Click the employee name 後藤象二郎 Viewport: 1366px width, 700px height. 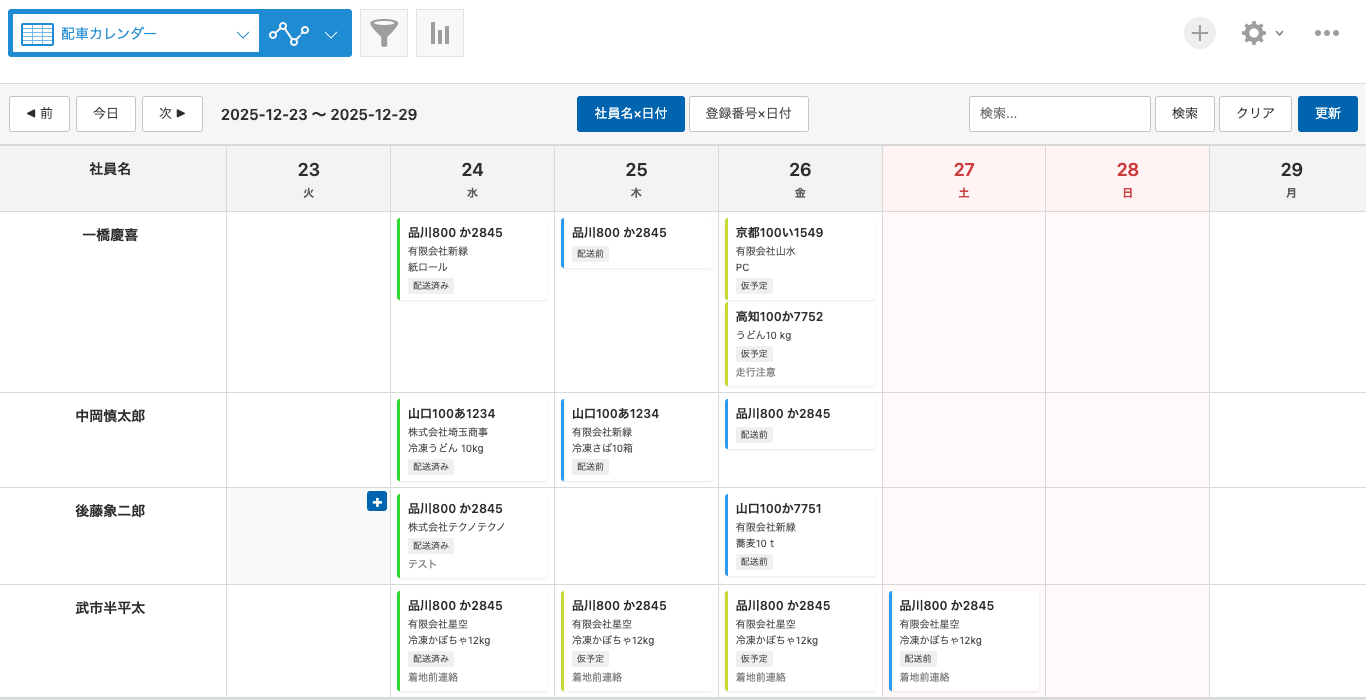click(110, 510)
